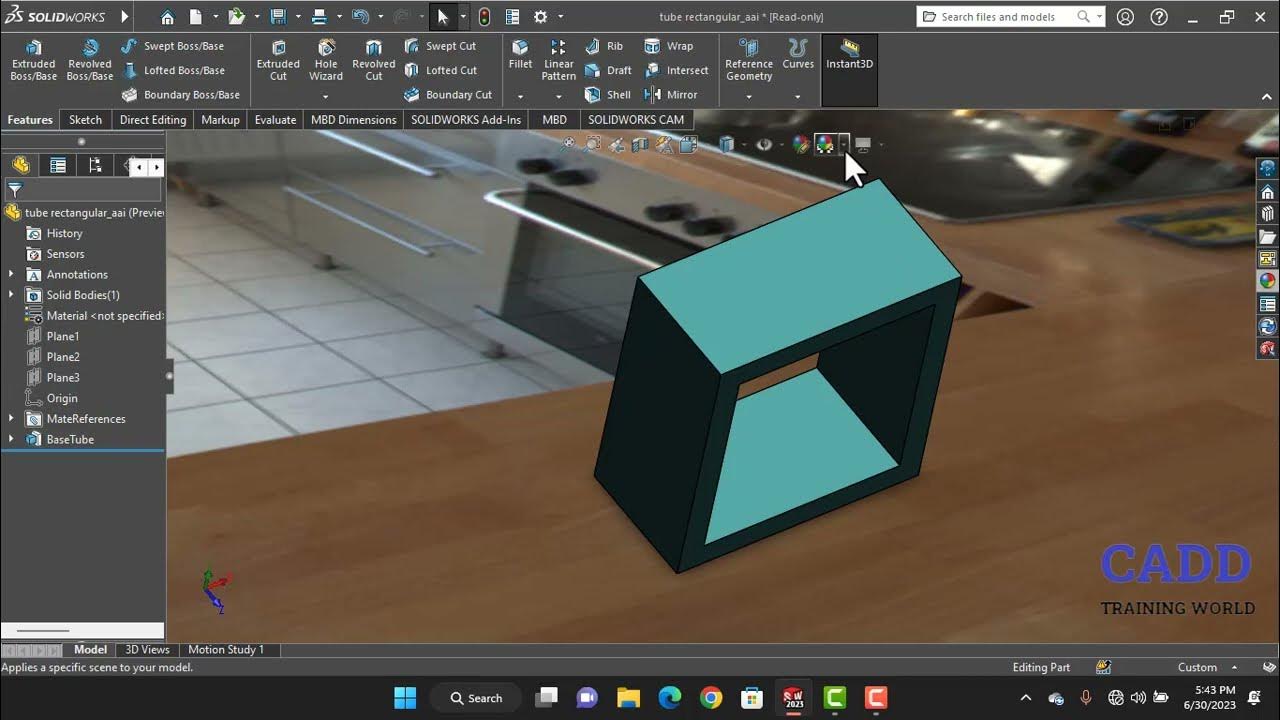Image resolution: width=1280 pixels, height=720 pixels.
Task: Open the SOLIDWORKS Add-Ins tab
Action: coord(466,119)
